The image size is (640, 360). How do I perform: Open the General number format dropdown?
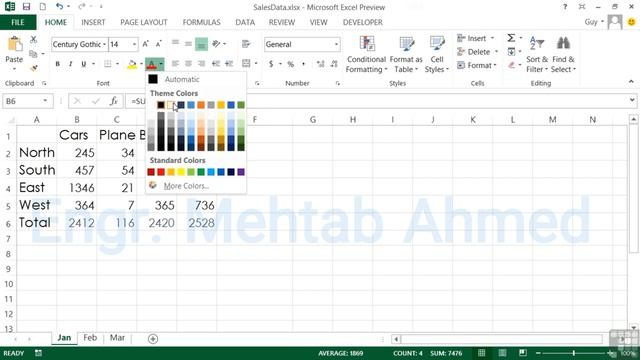[x=336, y=44]
